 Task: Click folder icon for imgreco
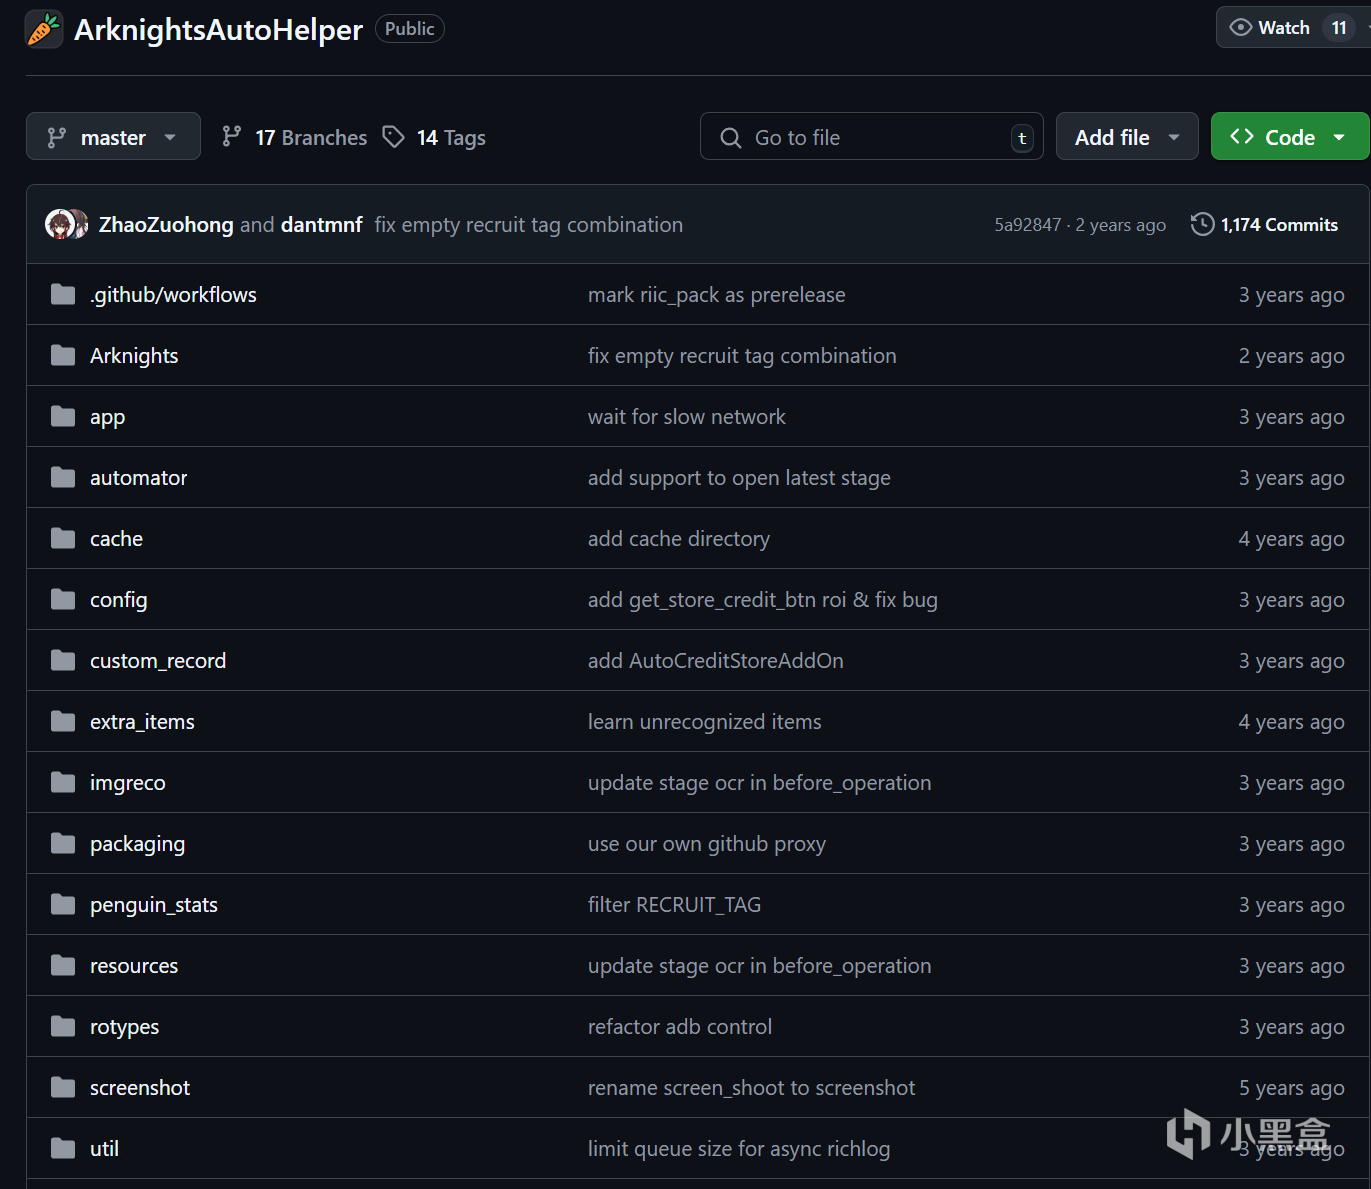pyautogui.click(x=63, y=782)
